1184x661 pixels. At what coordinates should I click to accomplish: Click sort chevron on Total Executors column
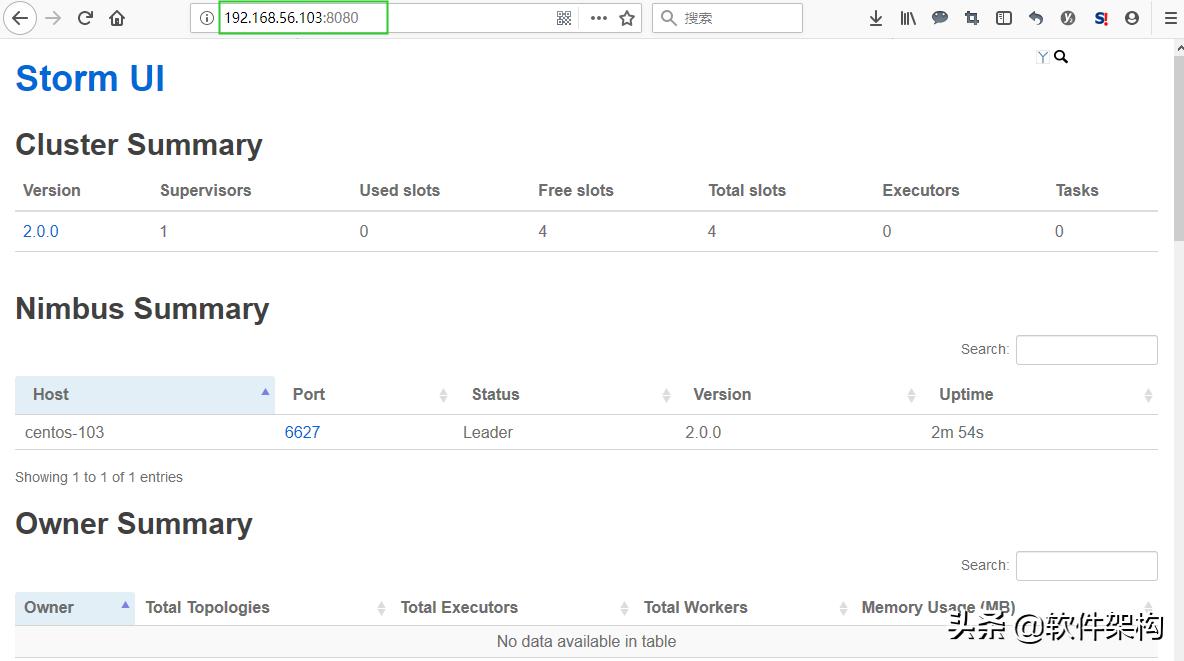[x=624, y=607]
